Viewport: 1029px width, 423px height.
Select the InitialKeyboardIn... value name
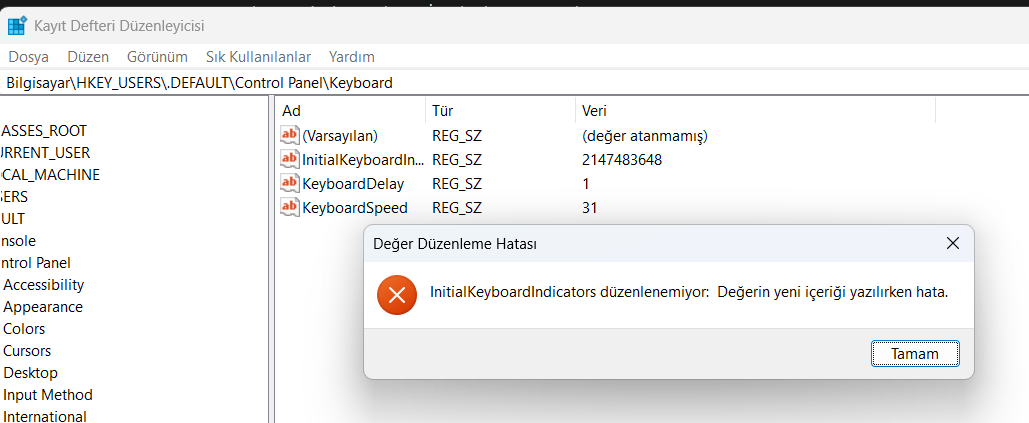coord(362,159)
